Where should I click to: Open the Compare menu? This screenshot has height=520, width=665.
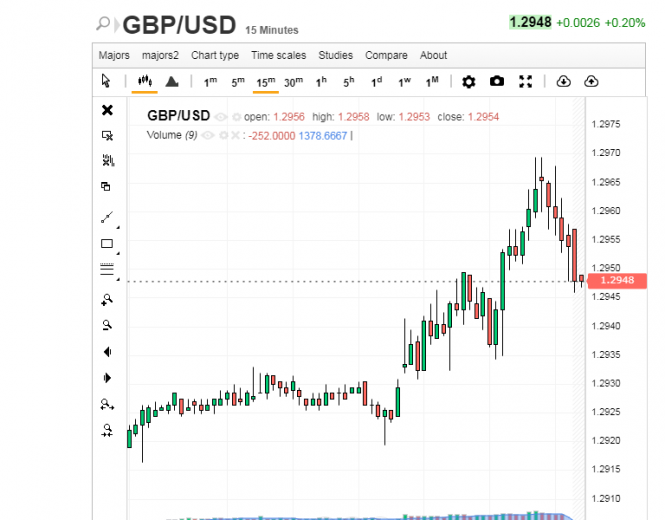386,56
